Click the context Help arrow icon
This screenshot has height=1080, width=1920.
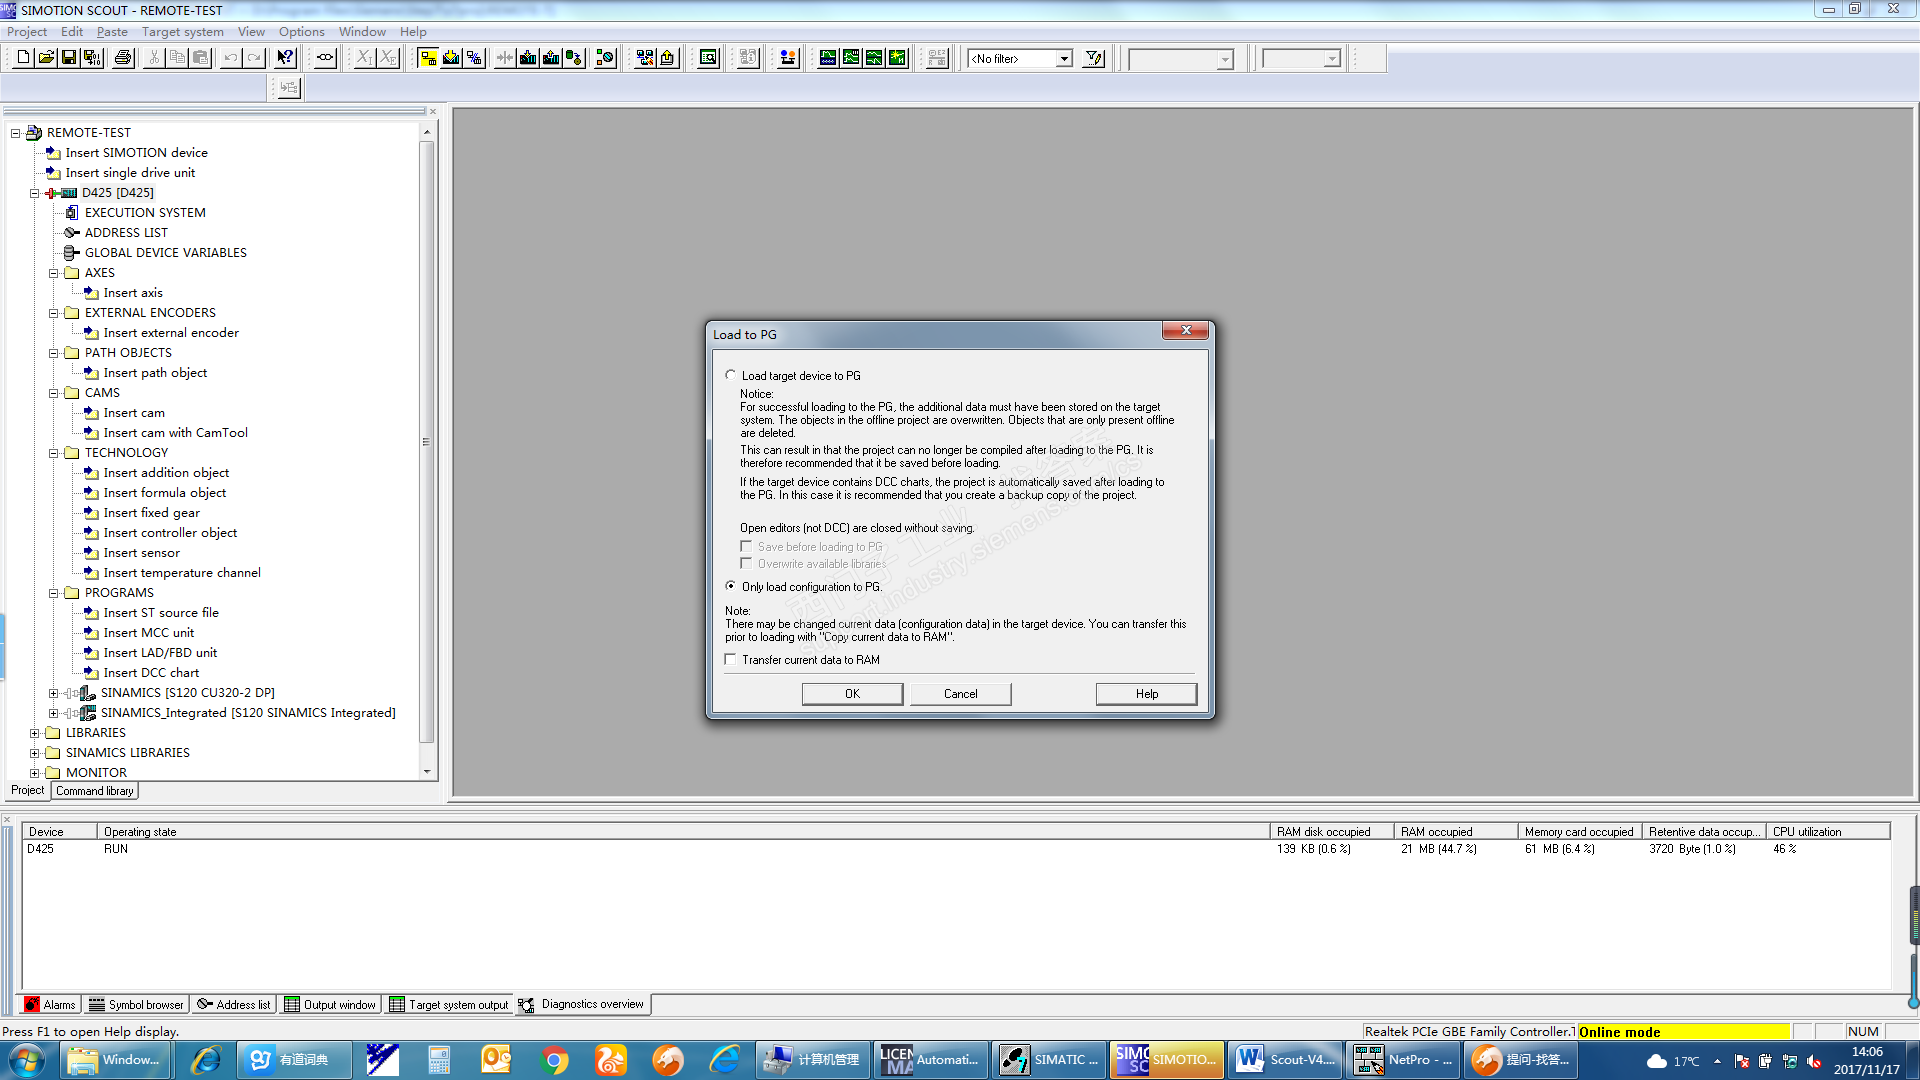click(285, 58)
